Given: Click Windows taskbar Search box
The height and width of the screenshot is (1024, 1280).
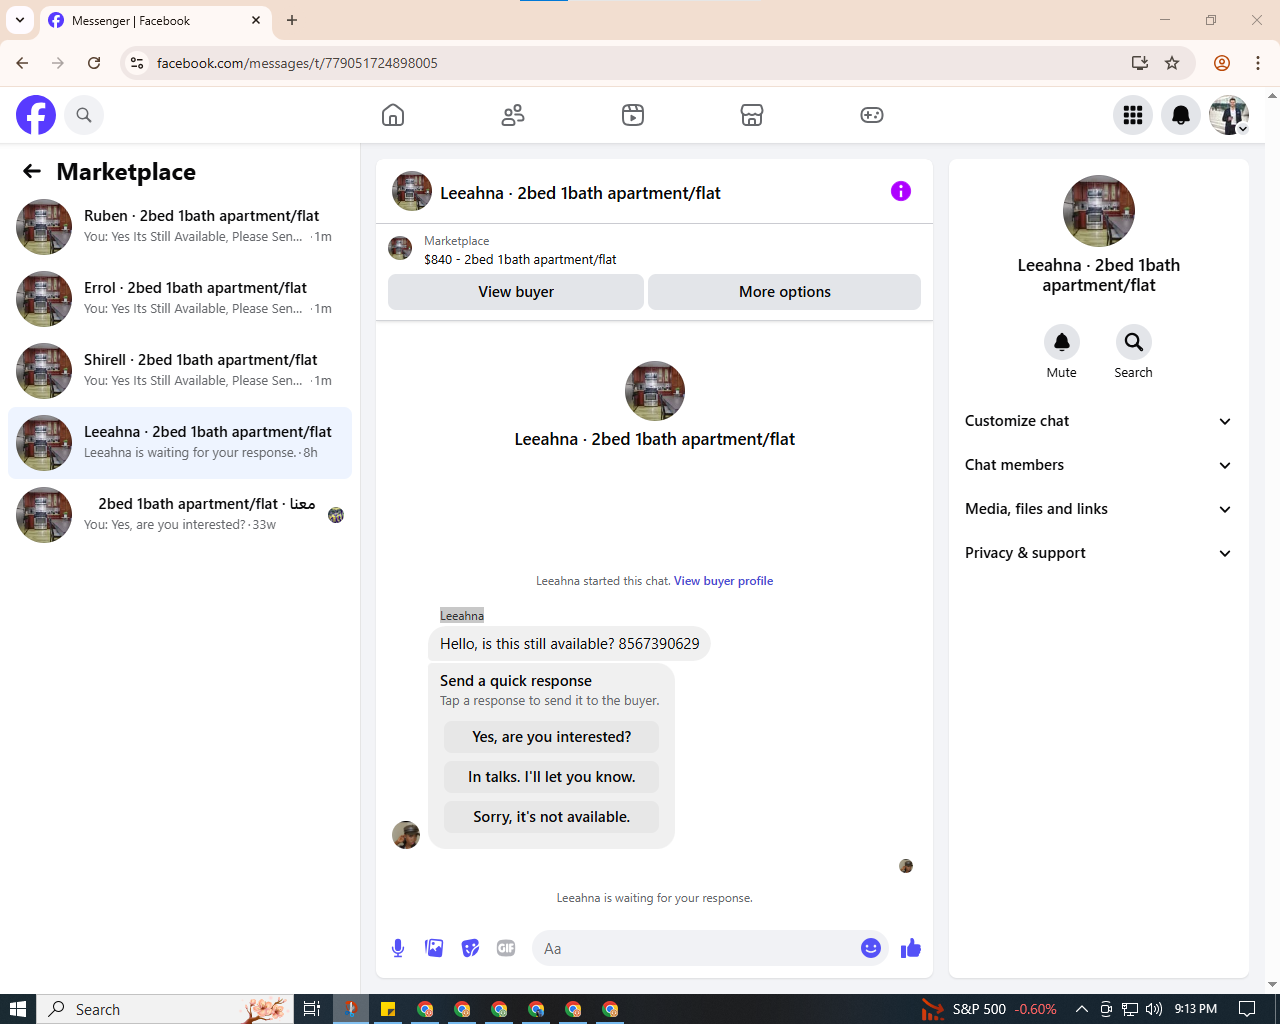Looking at the screenshot, I should click(x=165, y=1009).
